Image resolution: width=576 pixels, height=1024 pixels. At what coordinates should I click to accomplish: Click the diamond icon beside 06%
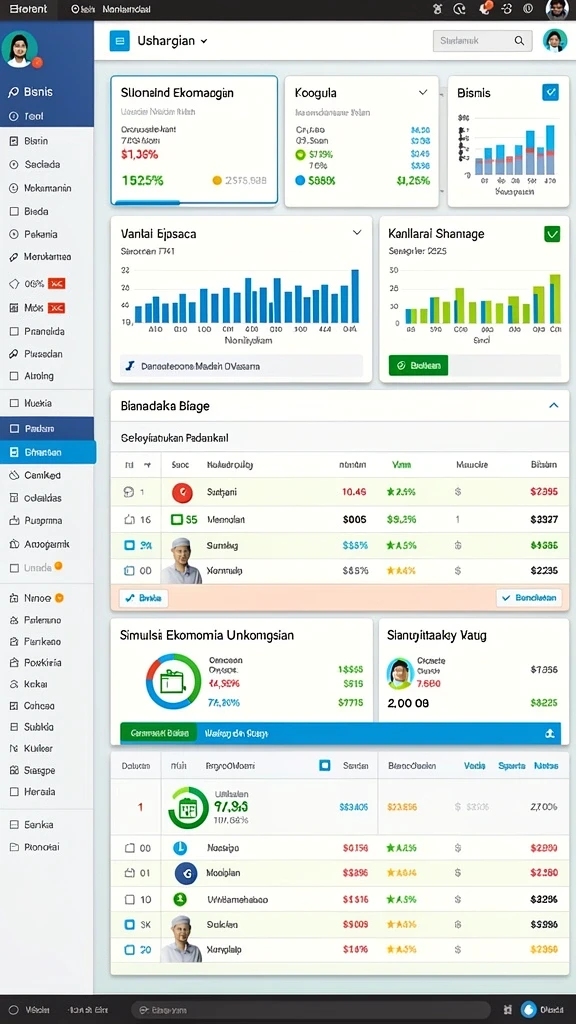pyautogui.click(x=13, y=283)
